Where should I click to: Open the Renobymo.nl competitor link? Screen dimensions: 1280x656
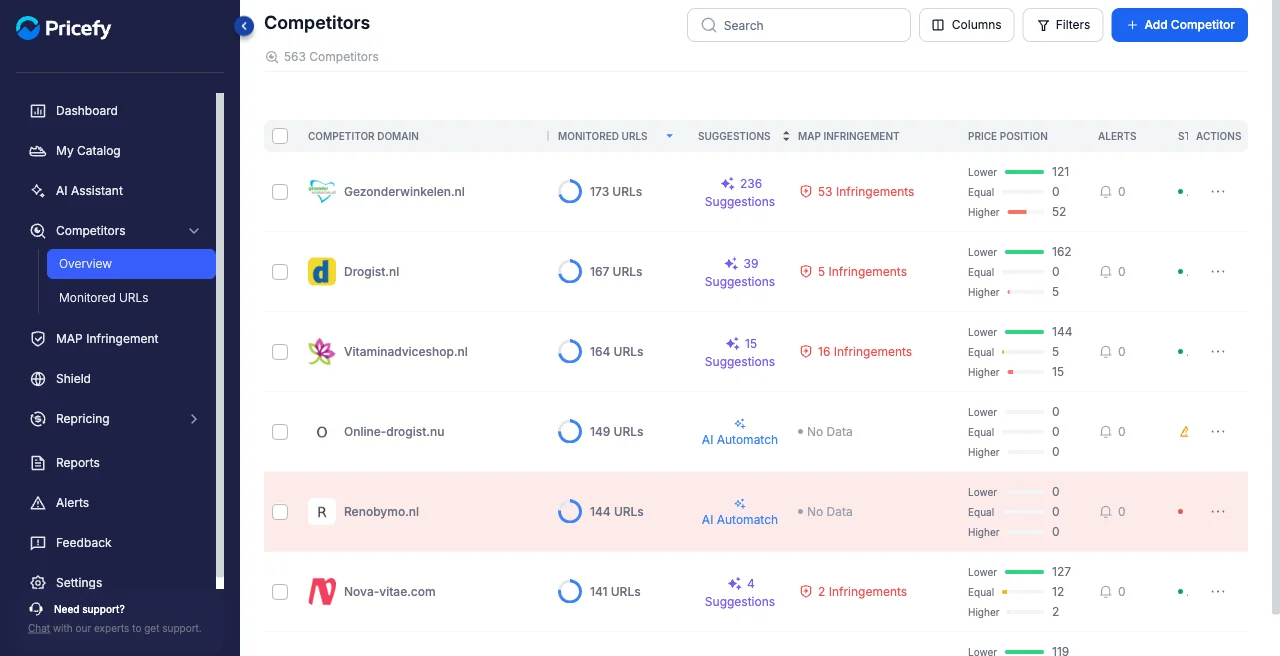click(381, 512)
